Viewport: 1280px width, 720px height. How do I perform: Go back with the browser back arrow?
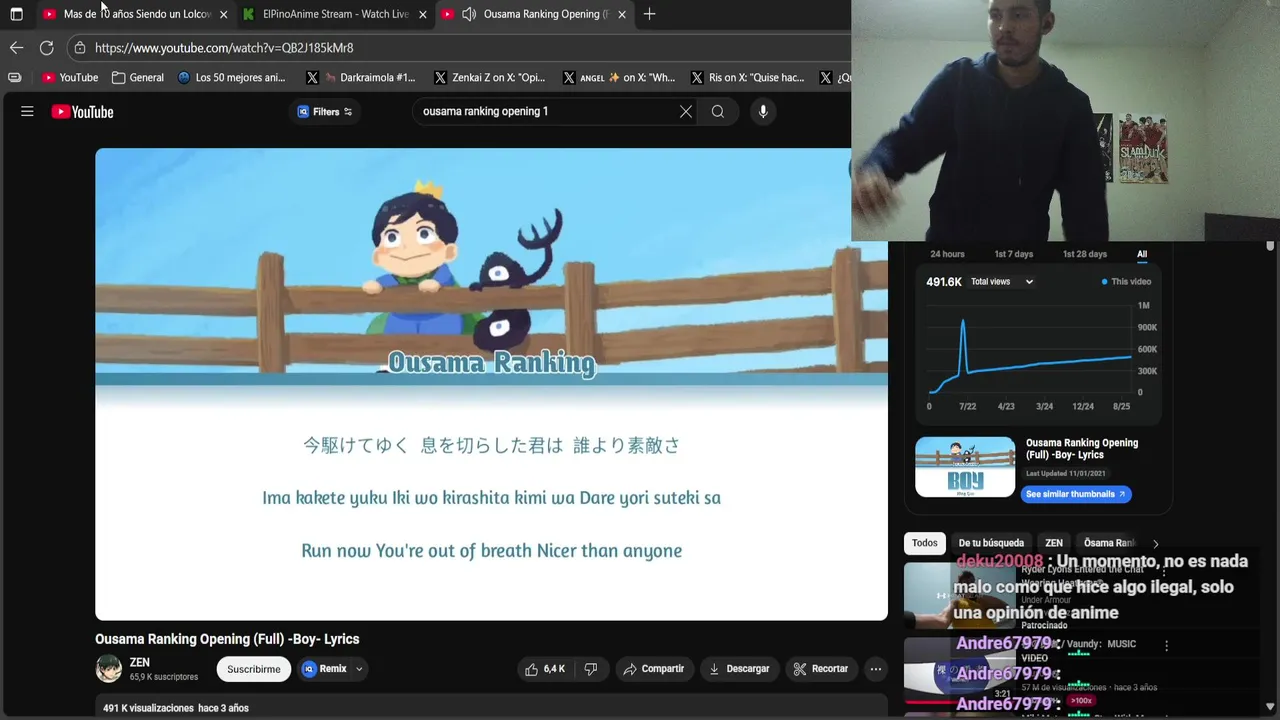click(x=16, y=47)
